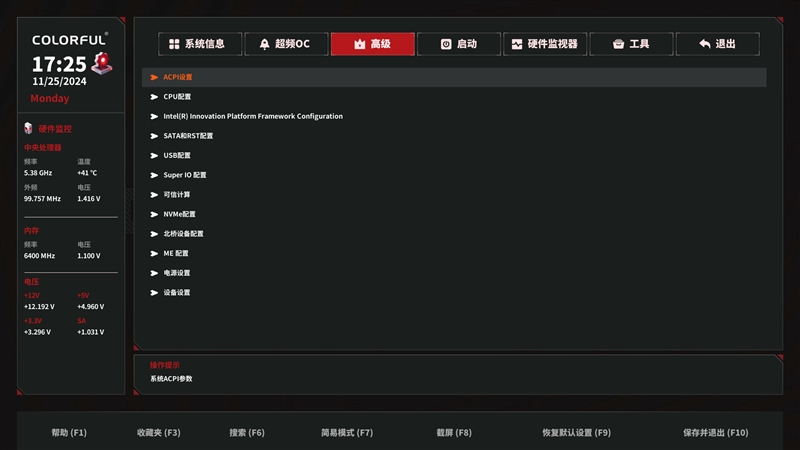Click 截屏 (F8) screenshot
The width and height of the screenshot is (800, 450).
[x=454, y=433]
